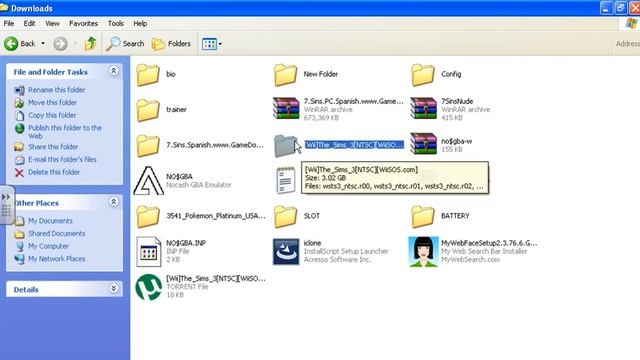Show the Folders tree pane
Image resolution: width=640 pixels, height=360 pixels.
(171, 43)
